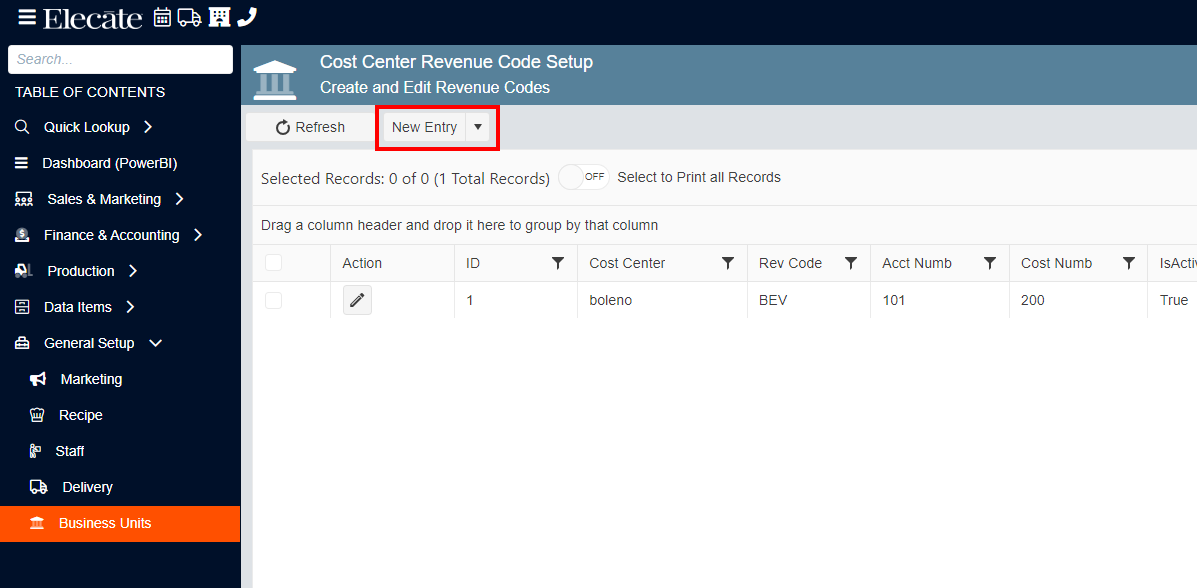Click the Dashboard list icon

[21, 163]
